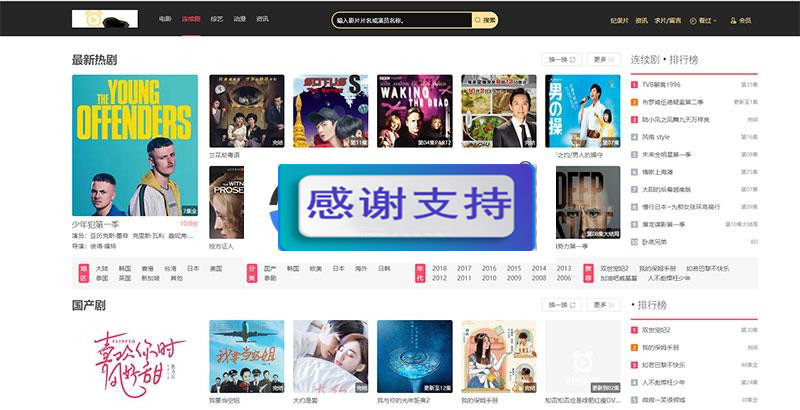Click the 更多 button in 国产剧 section
800x410 pixels.
point(604,305)
